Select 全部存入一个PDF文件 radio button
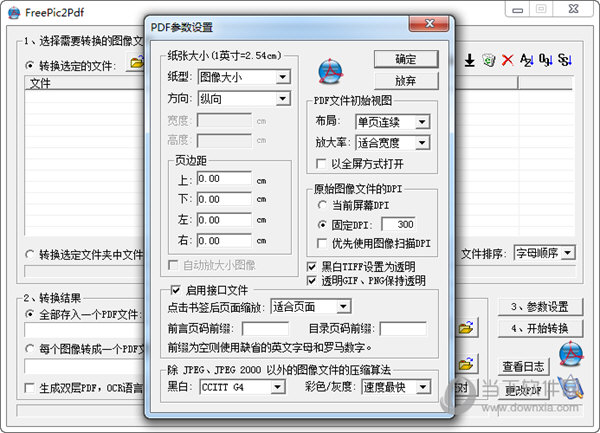Image resolution: width=600 pixels, height=433 pixels. pos(29,314)
